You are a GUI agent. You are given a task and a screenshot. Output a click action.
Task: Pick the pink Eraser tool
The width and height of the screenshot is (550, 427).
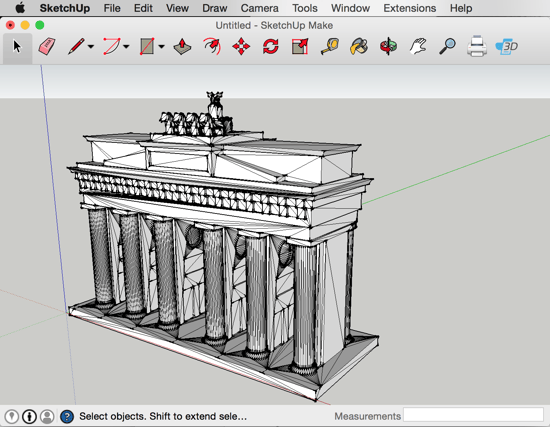(47, 47)
